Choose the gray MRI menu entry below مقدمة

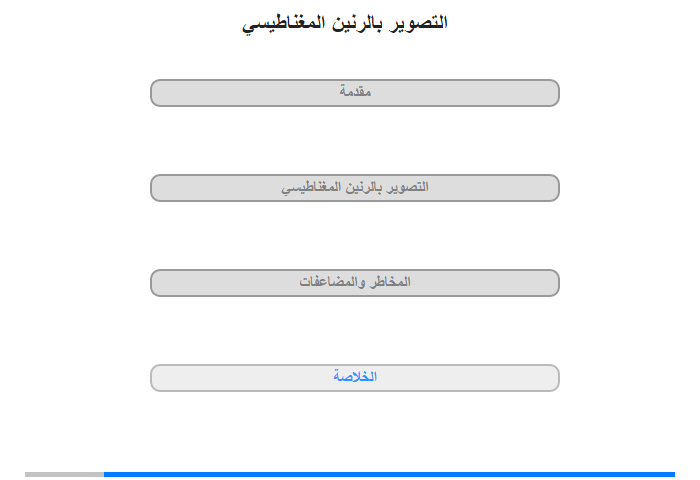pyautogui.click(x=354, y=188)
